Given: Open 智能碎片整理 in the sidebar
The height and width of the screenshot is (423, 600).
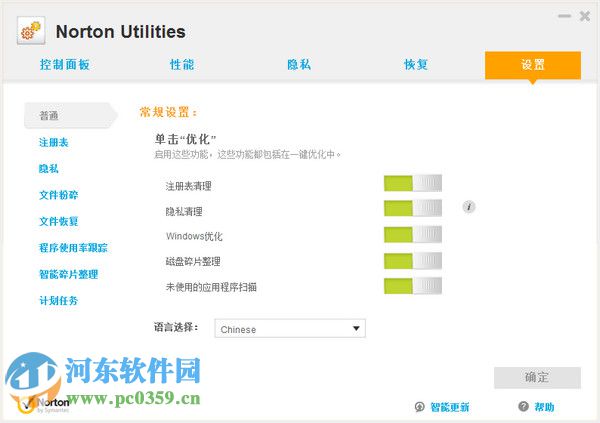Looking at the screenshot, I should coord(68,274).
